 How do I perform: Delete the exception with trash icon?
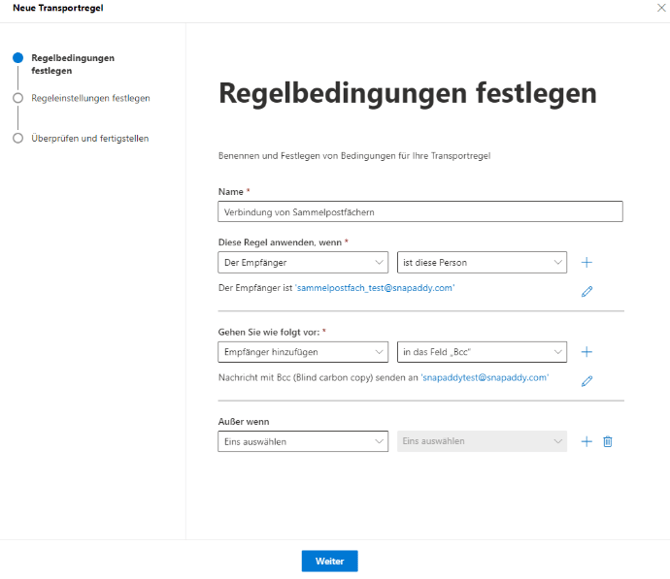[x=607, y=441]
